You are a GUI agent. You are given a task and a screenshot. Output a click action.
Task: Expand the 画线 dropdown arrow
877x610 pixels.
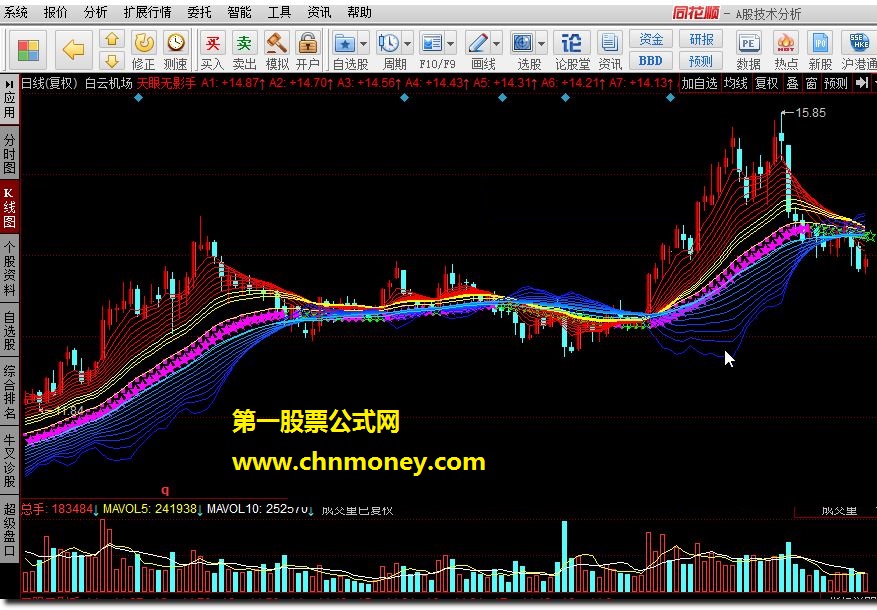[497, 43]
